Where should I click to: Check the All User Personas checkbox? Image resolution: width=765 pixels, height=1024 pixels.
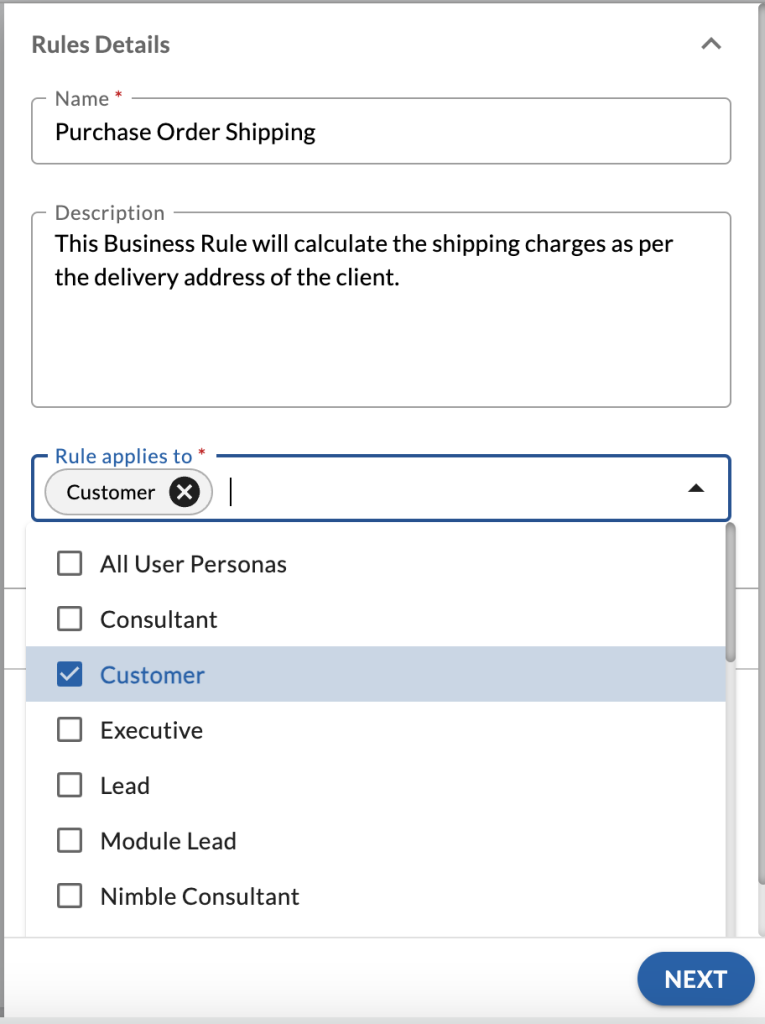click(69, 564)
